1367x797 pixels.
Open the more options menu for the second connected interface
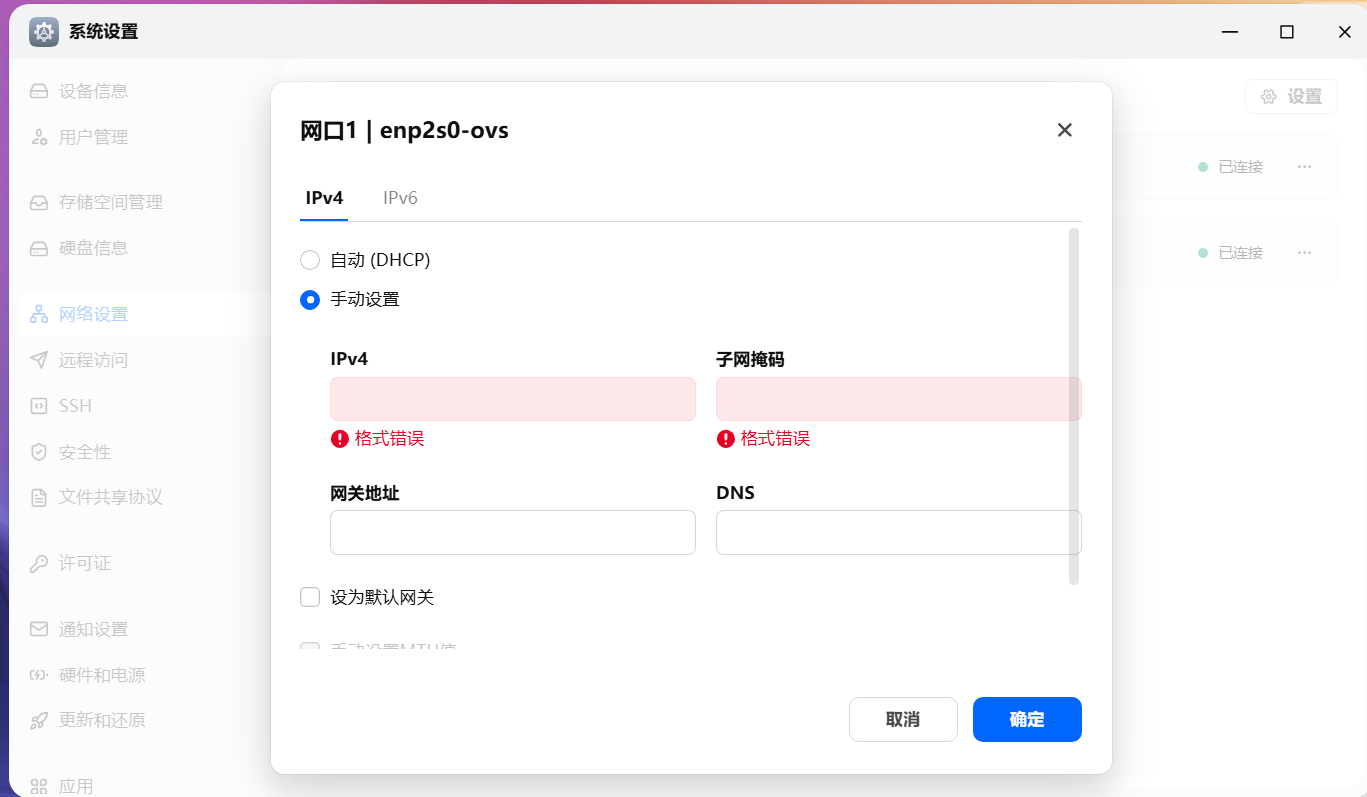[1304, 253]
